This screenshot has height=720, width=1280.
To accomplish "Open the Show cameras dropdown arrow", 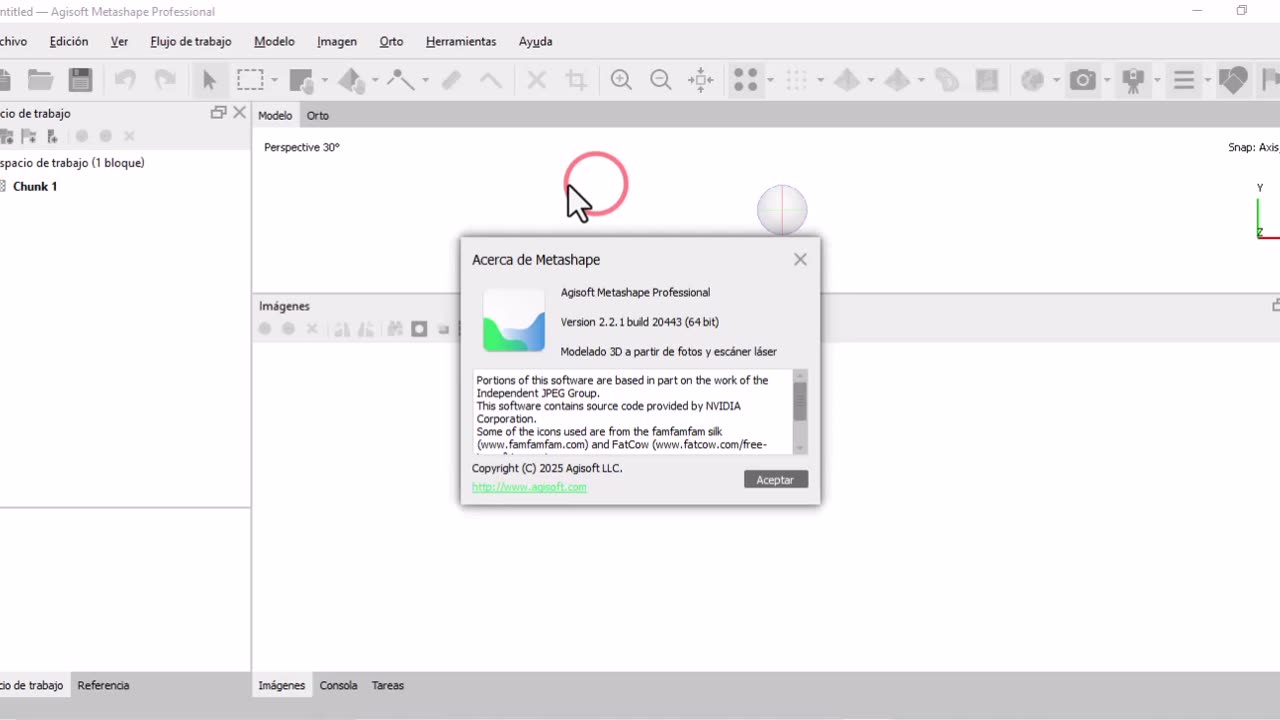I will [x=1106, y=80].
